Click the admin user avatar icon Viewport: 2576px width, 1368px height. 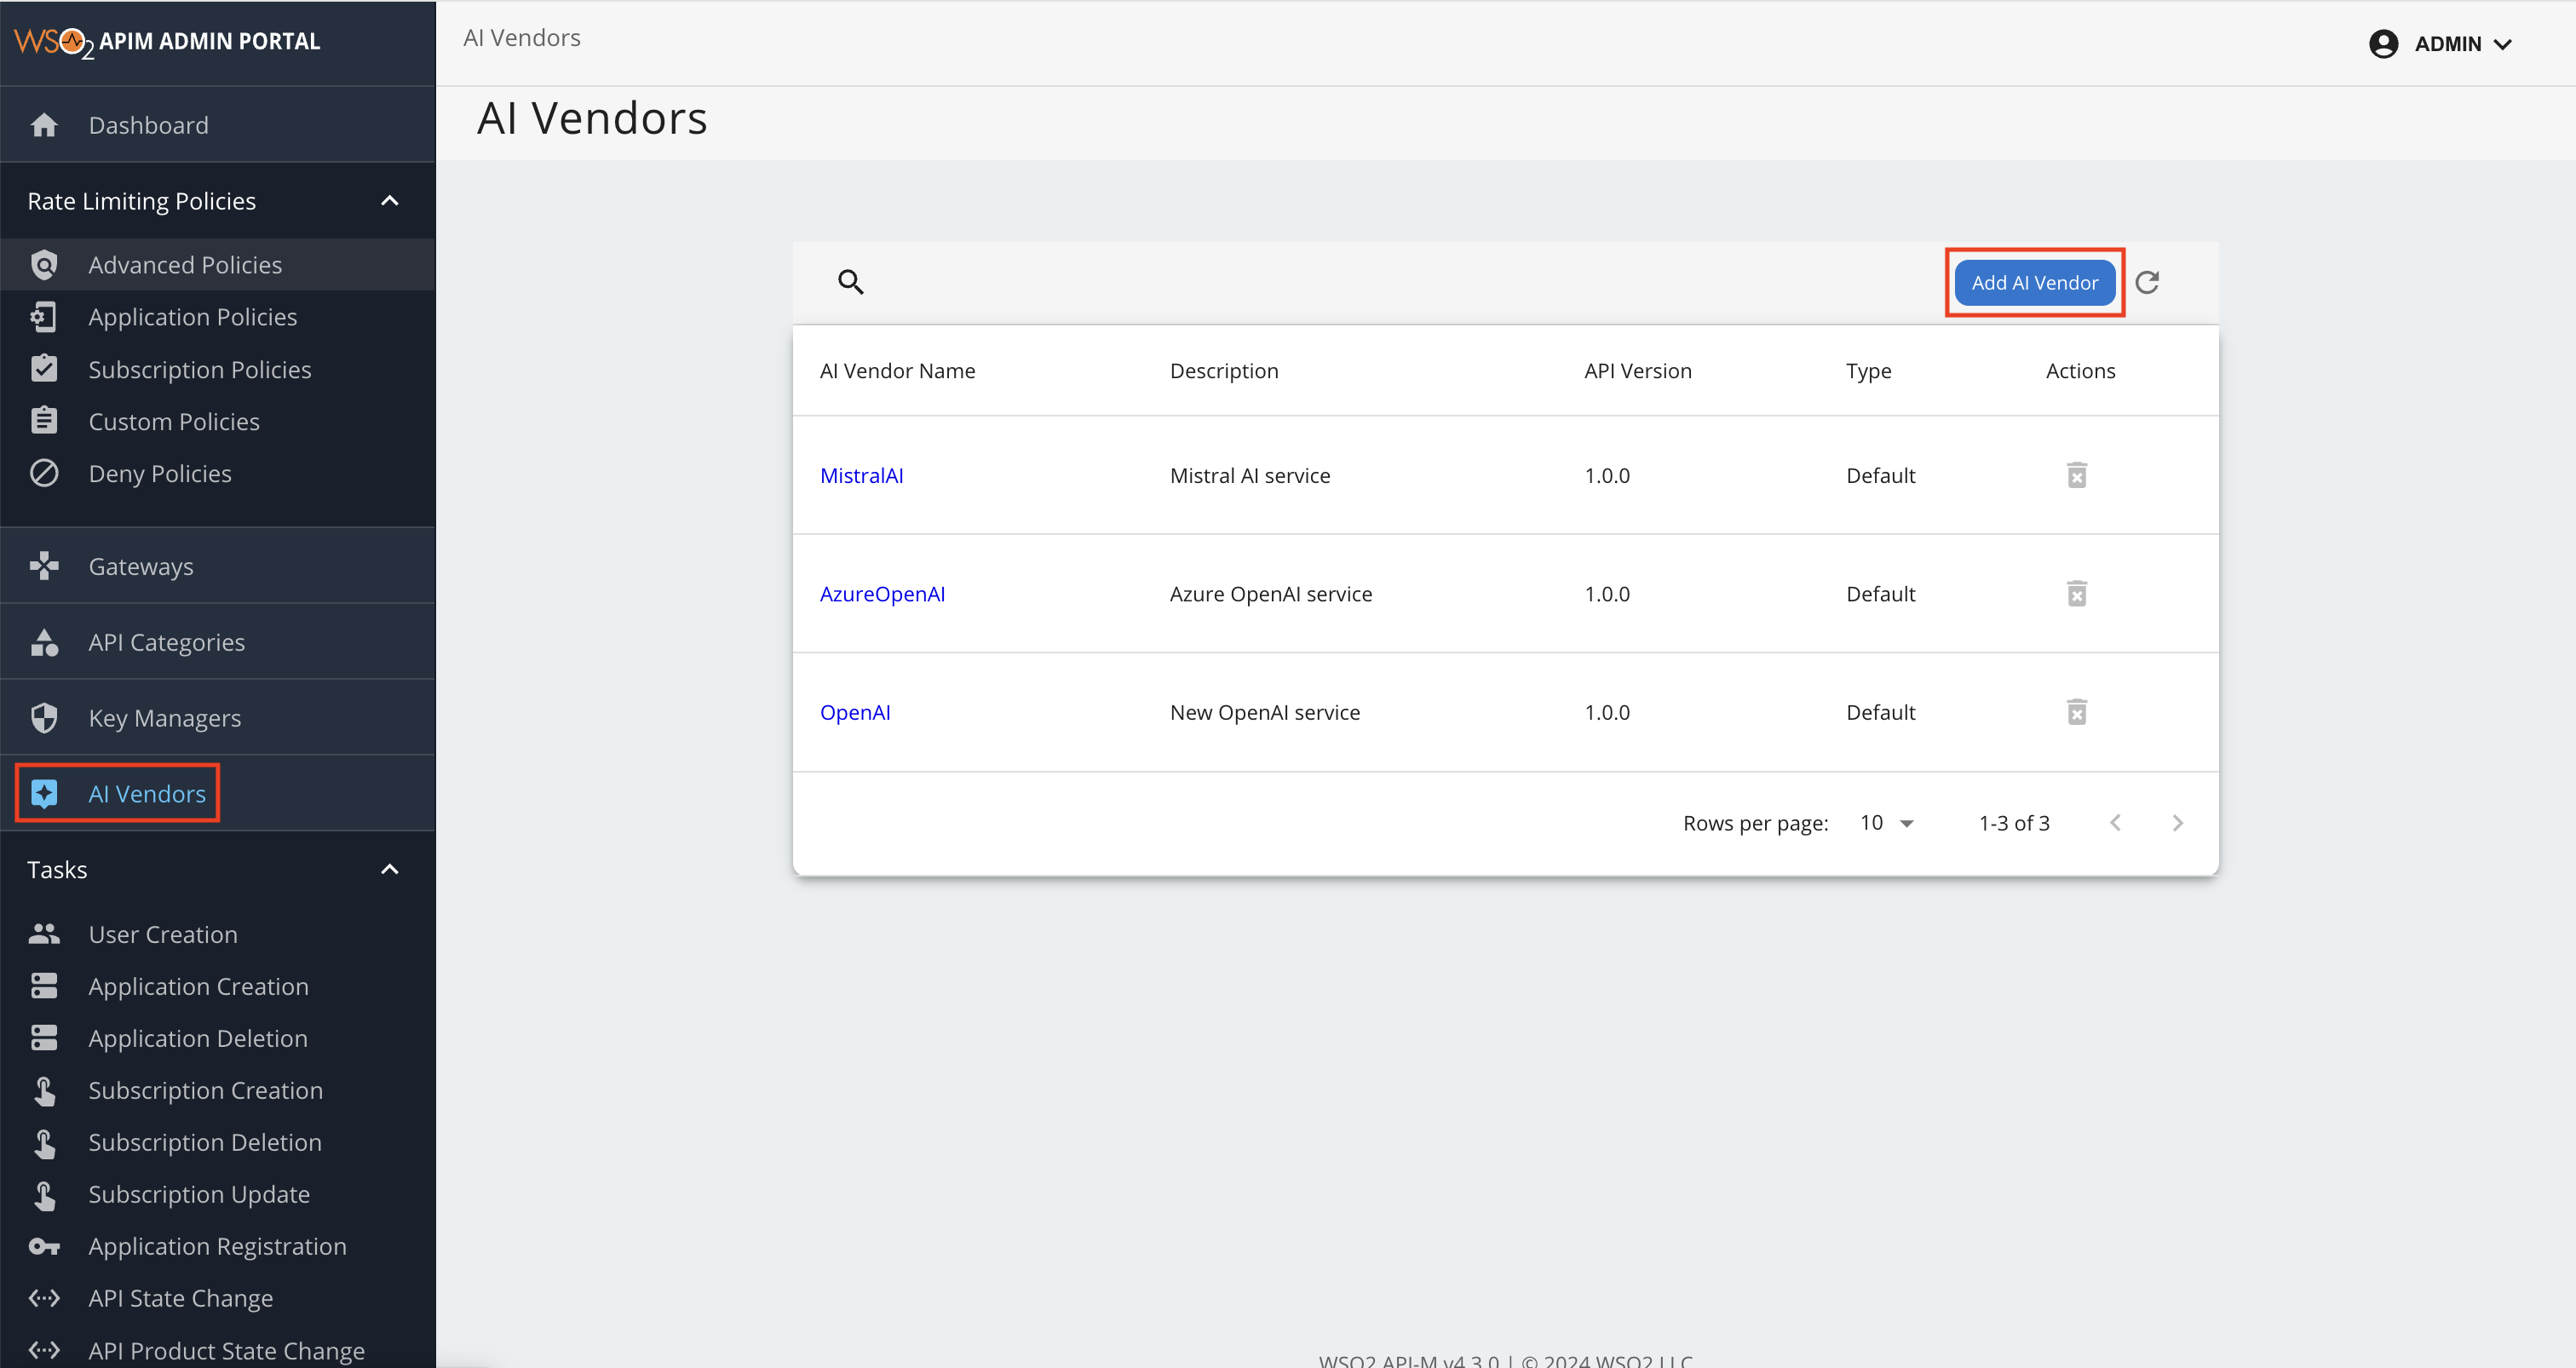click(2384, 44)
